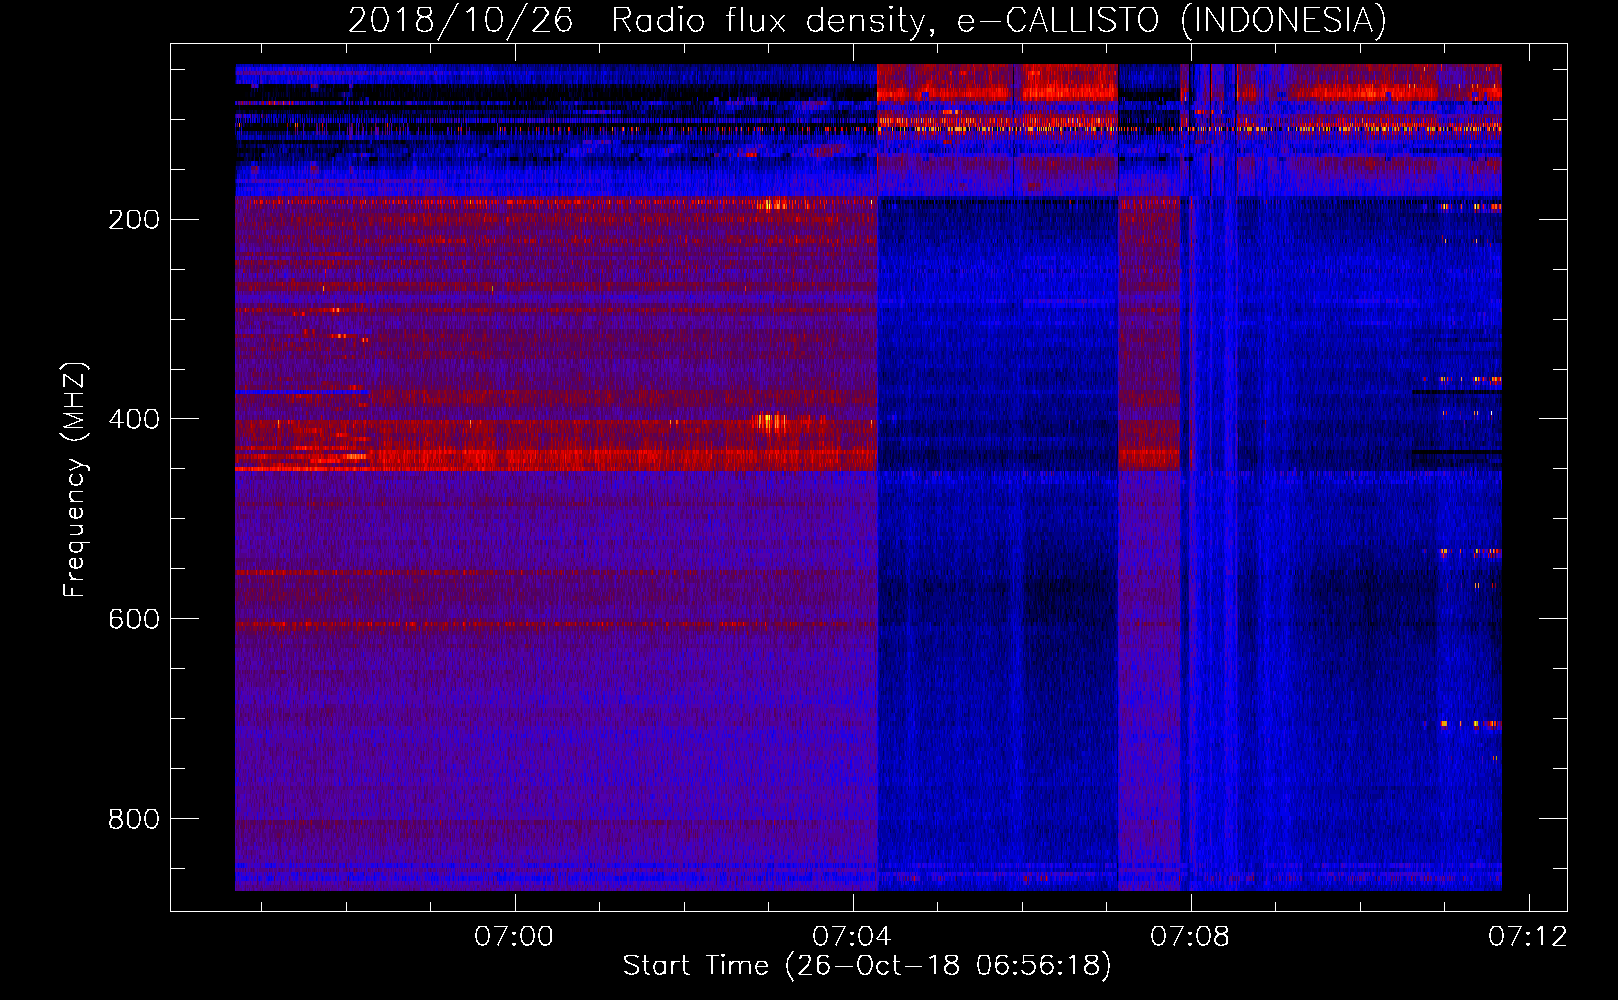Click the '800' frequency tick label
The width and height of the screenshot is (1618, 1000).
(x=134, y=819)
